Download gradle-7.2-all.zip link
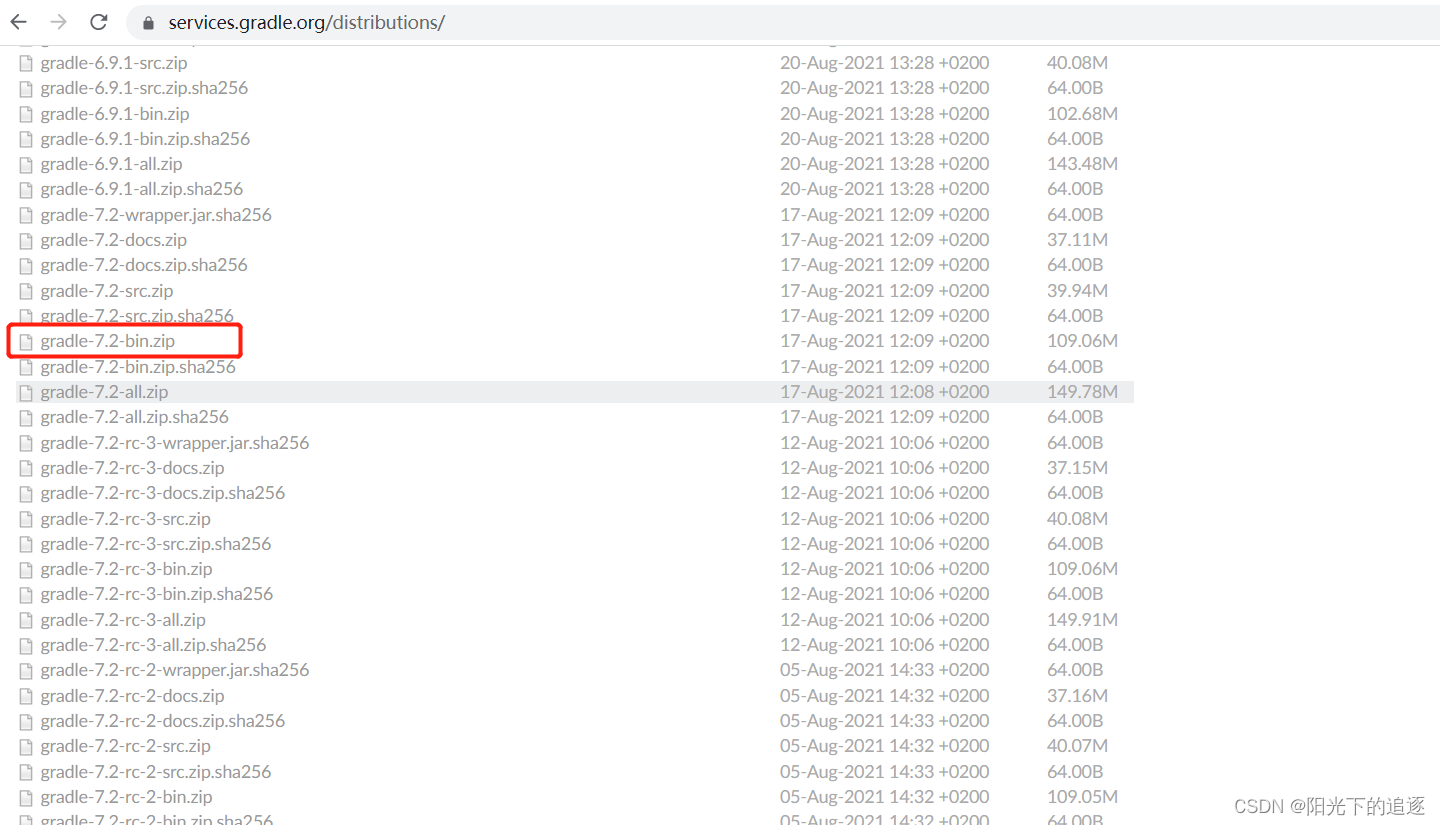 pos(104,392)
